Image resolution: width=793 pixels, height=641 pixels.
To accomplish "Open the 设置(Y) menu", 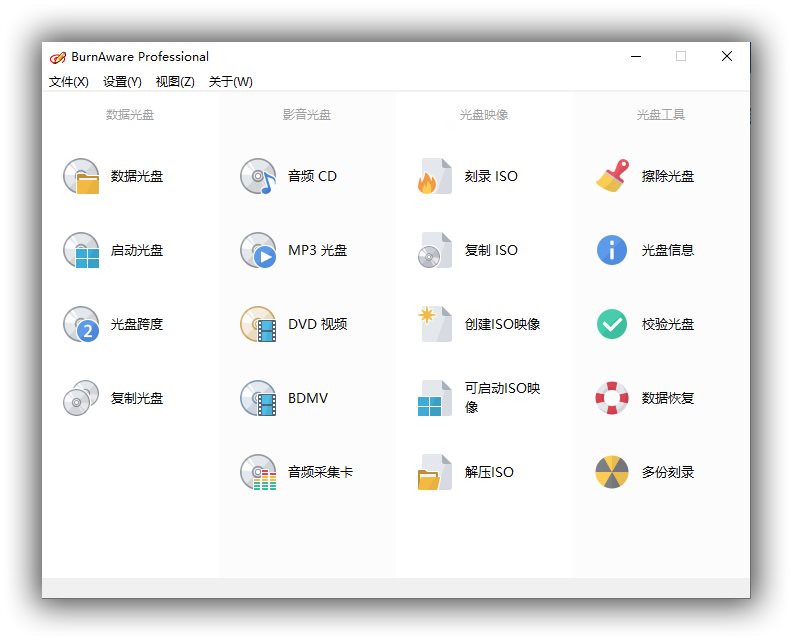I will [x=122, y=82].
